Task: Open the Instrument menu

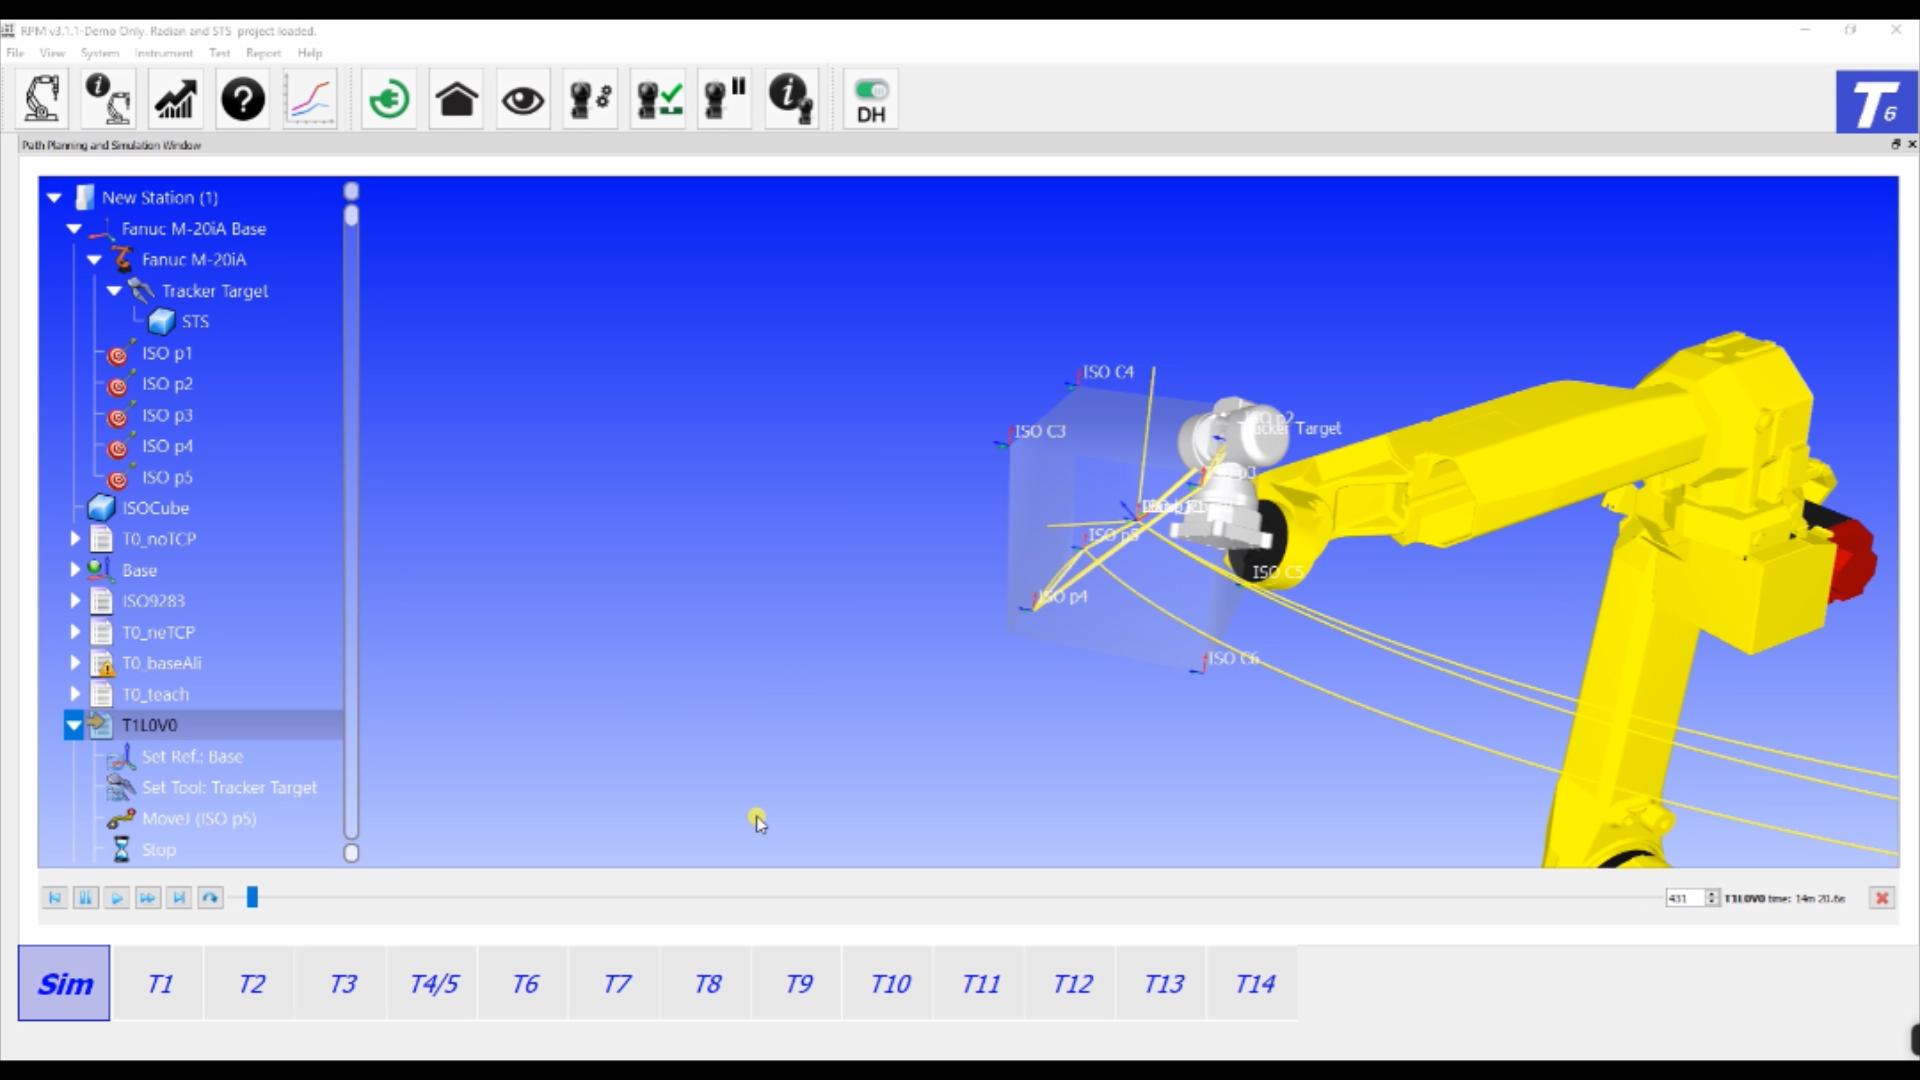Action: click(164, 53)
